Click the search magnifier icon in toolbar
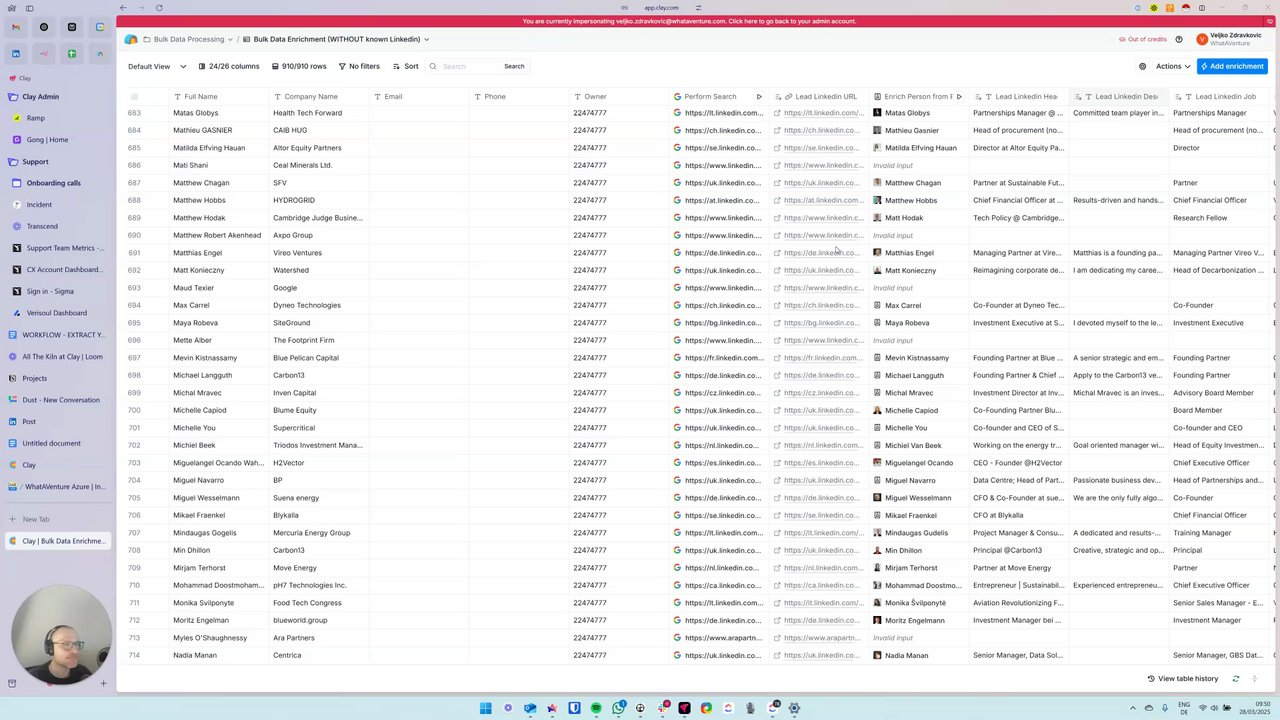 point(433,66)
